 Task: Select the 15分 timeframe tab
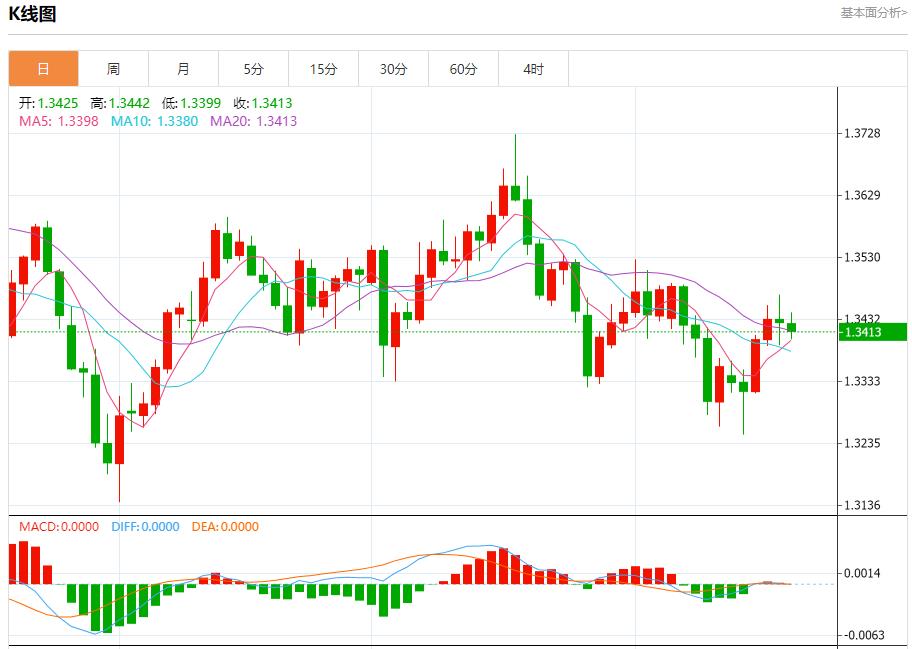click(x=323, y=68)
